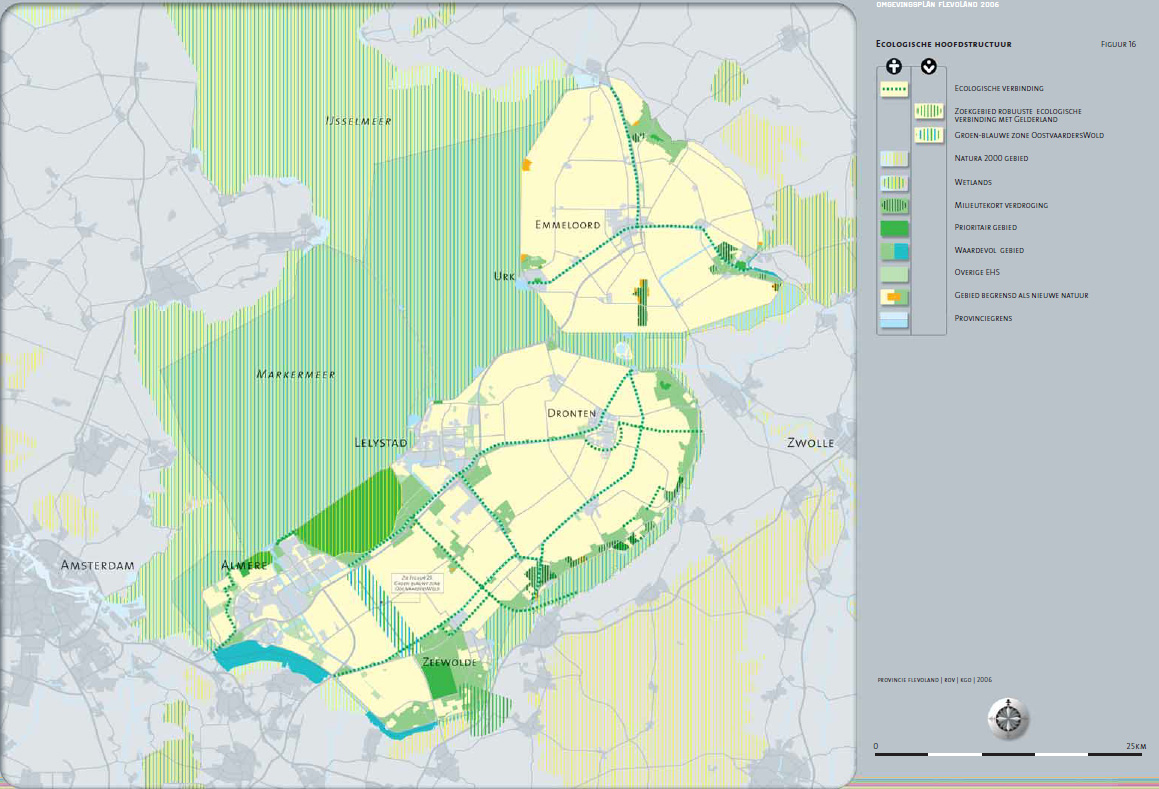
Task: Click the Milieutekort verdroging legend symbol
Action: click(893, 205)
